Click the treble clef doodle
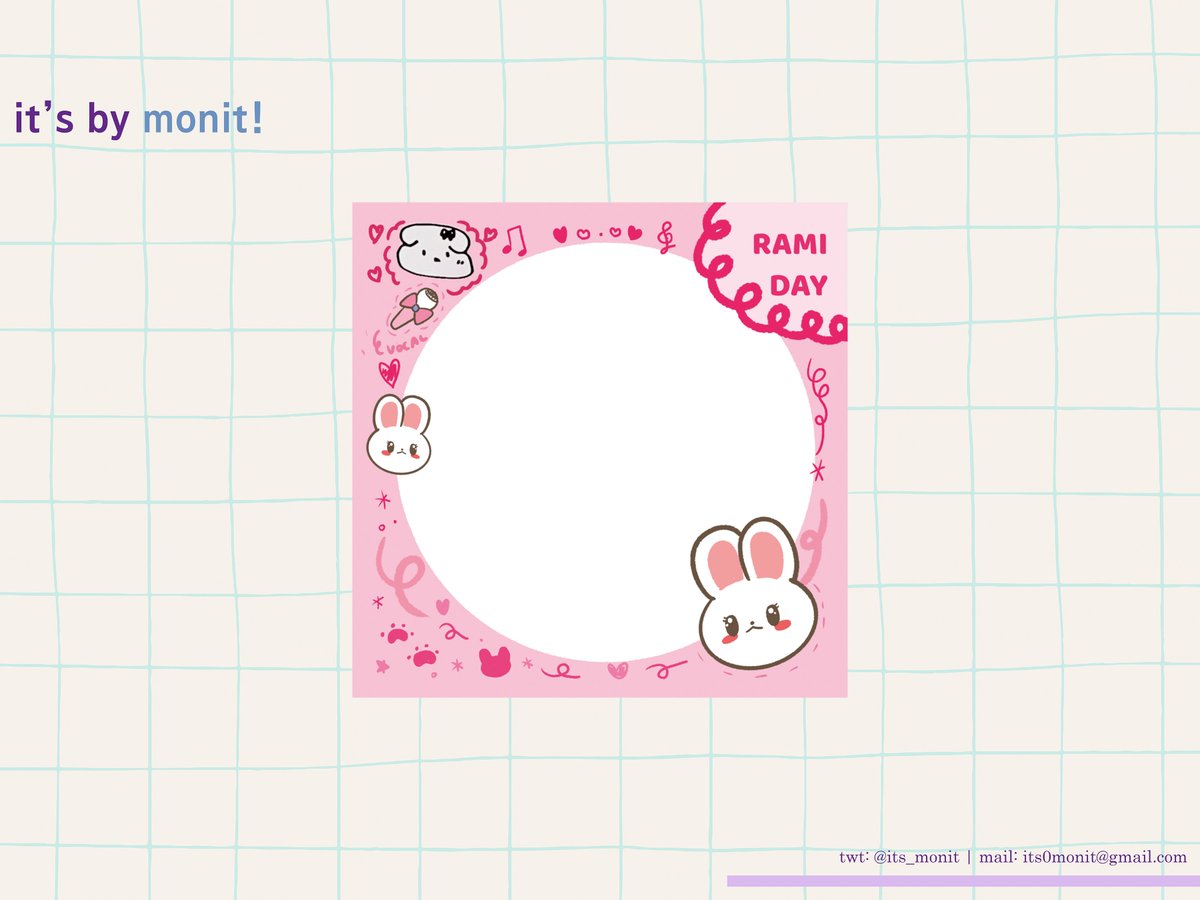Screen dimensions: 1200x900 667,236
